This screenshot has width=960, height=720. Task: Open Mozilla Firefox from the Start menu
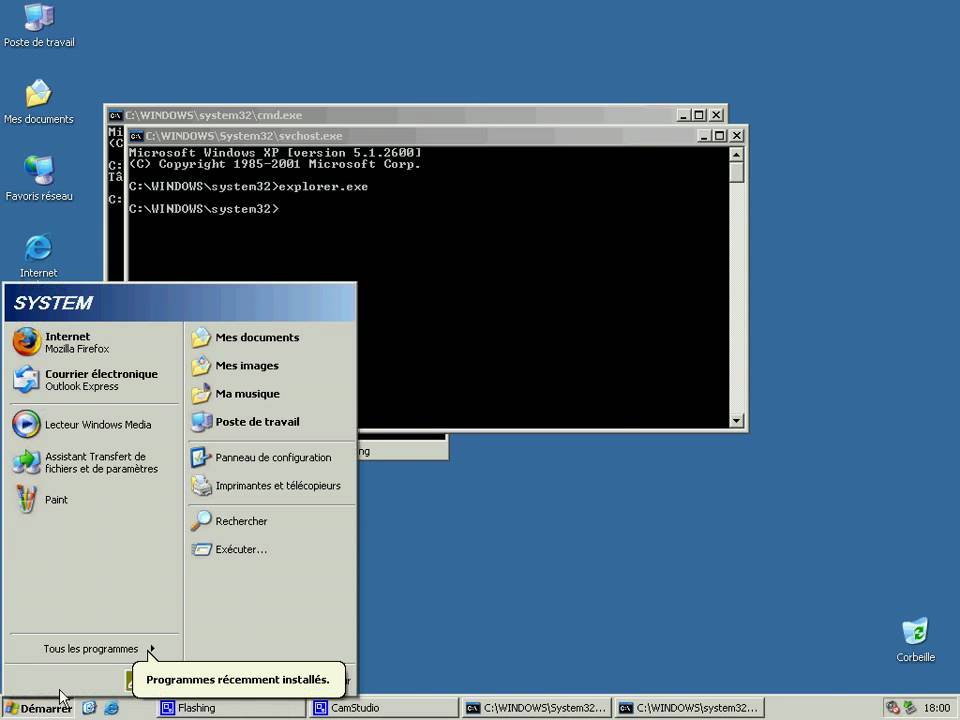point(94,342)
